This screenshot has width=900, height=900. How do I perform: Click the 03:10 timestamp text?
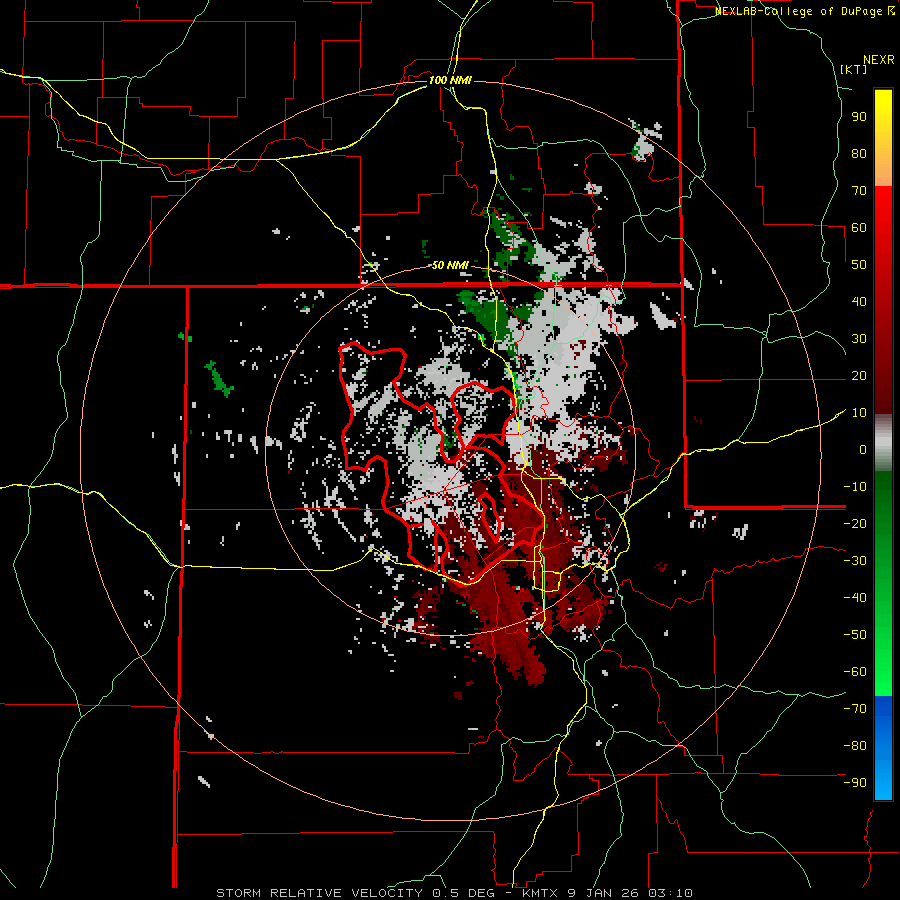670,893
